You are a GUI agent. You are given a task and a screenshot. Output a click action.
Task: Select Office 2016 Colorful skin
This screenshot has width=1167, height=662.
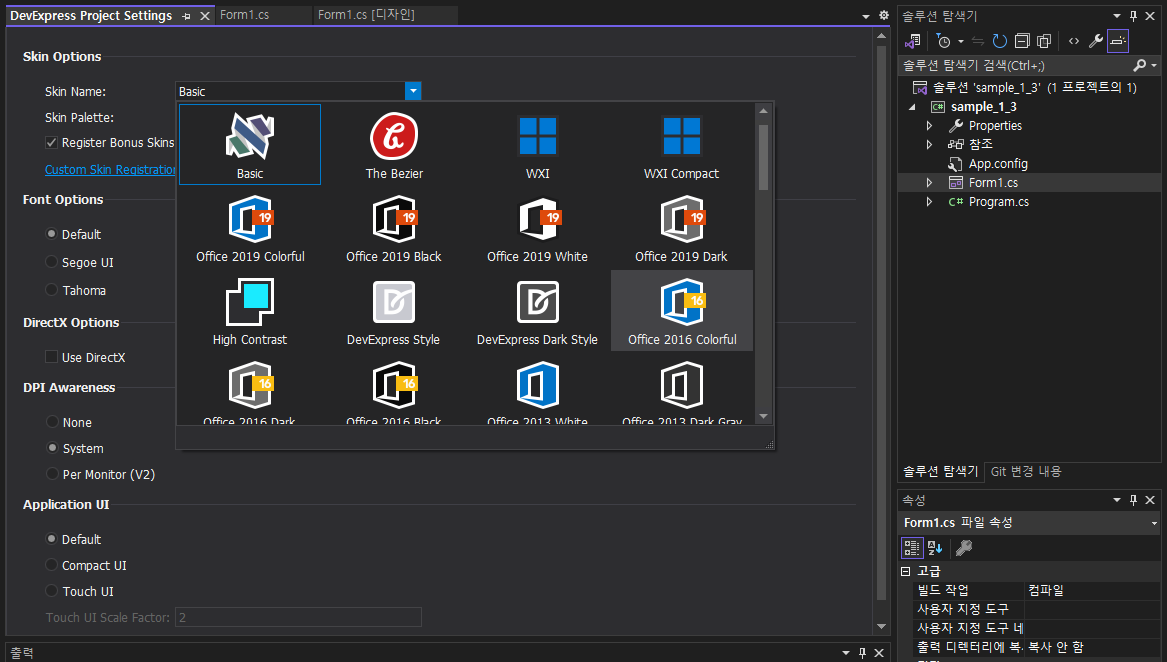[681, 311]
